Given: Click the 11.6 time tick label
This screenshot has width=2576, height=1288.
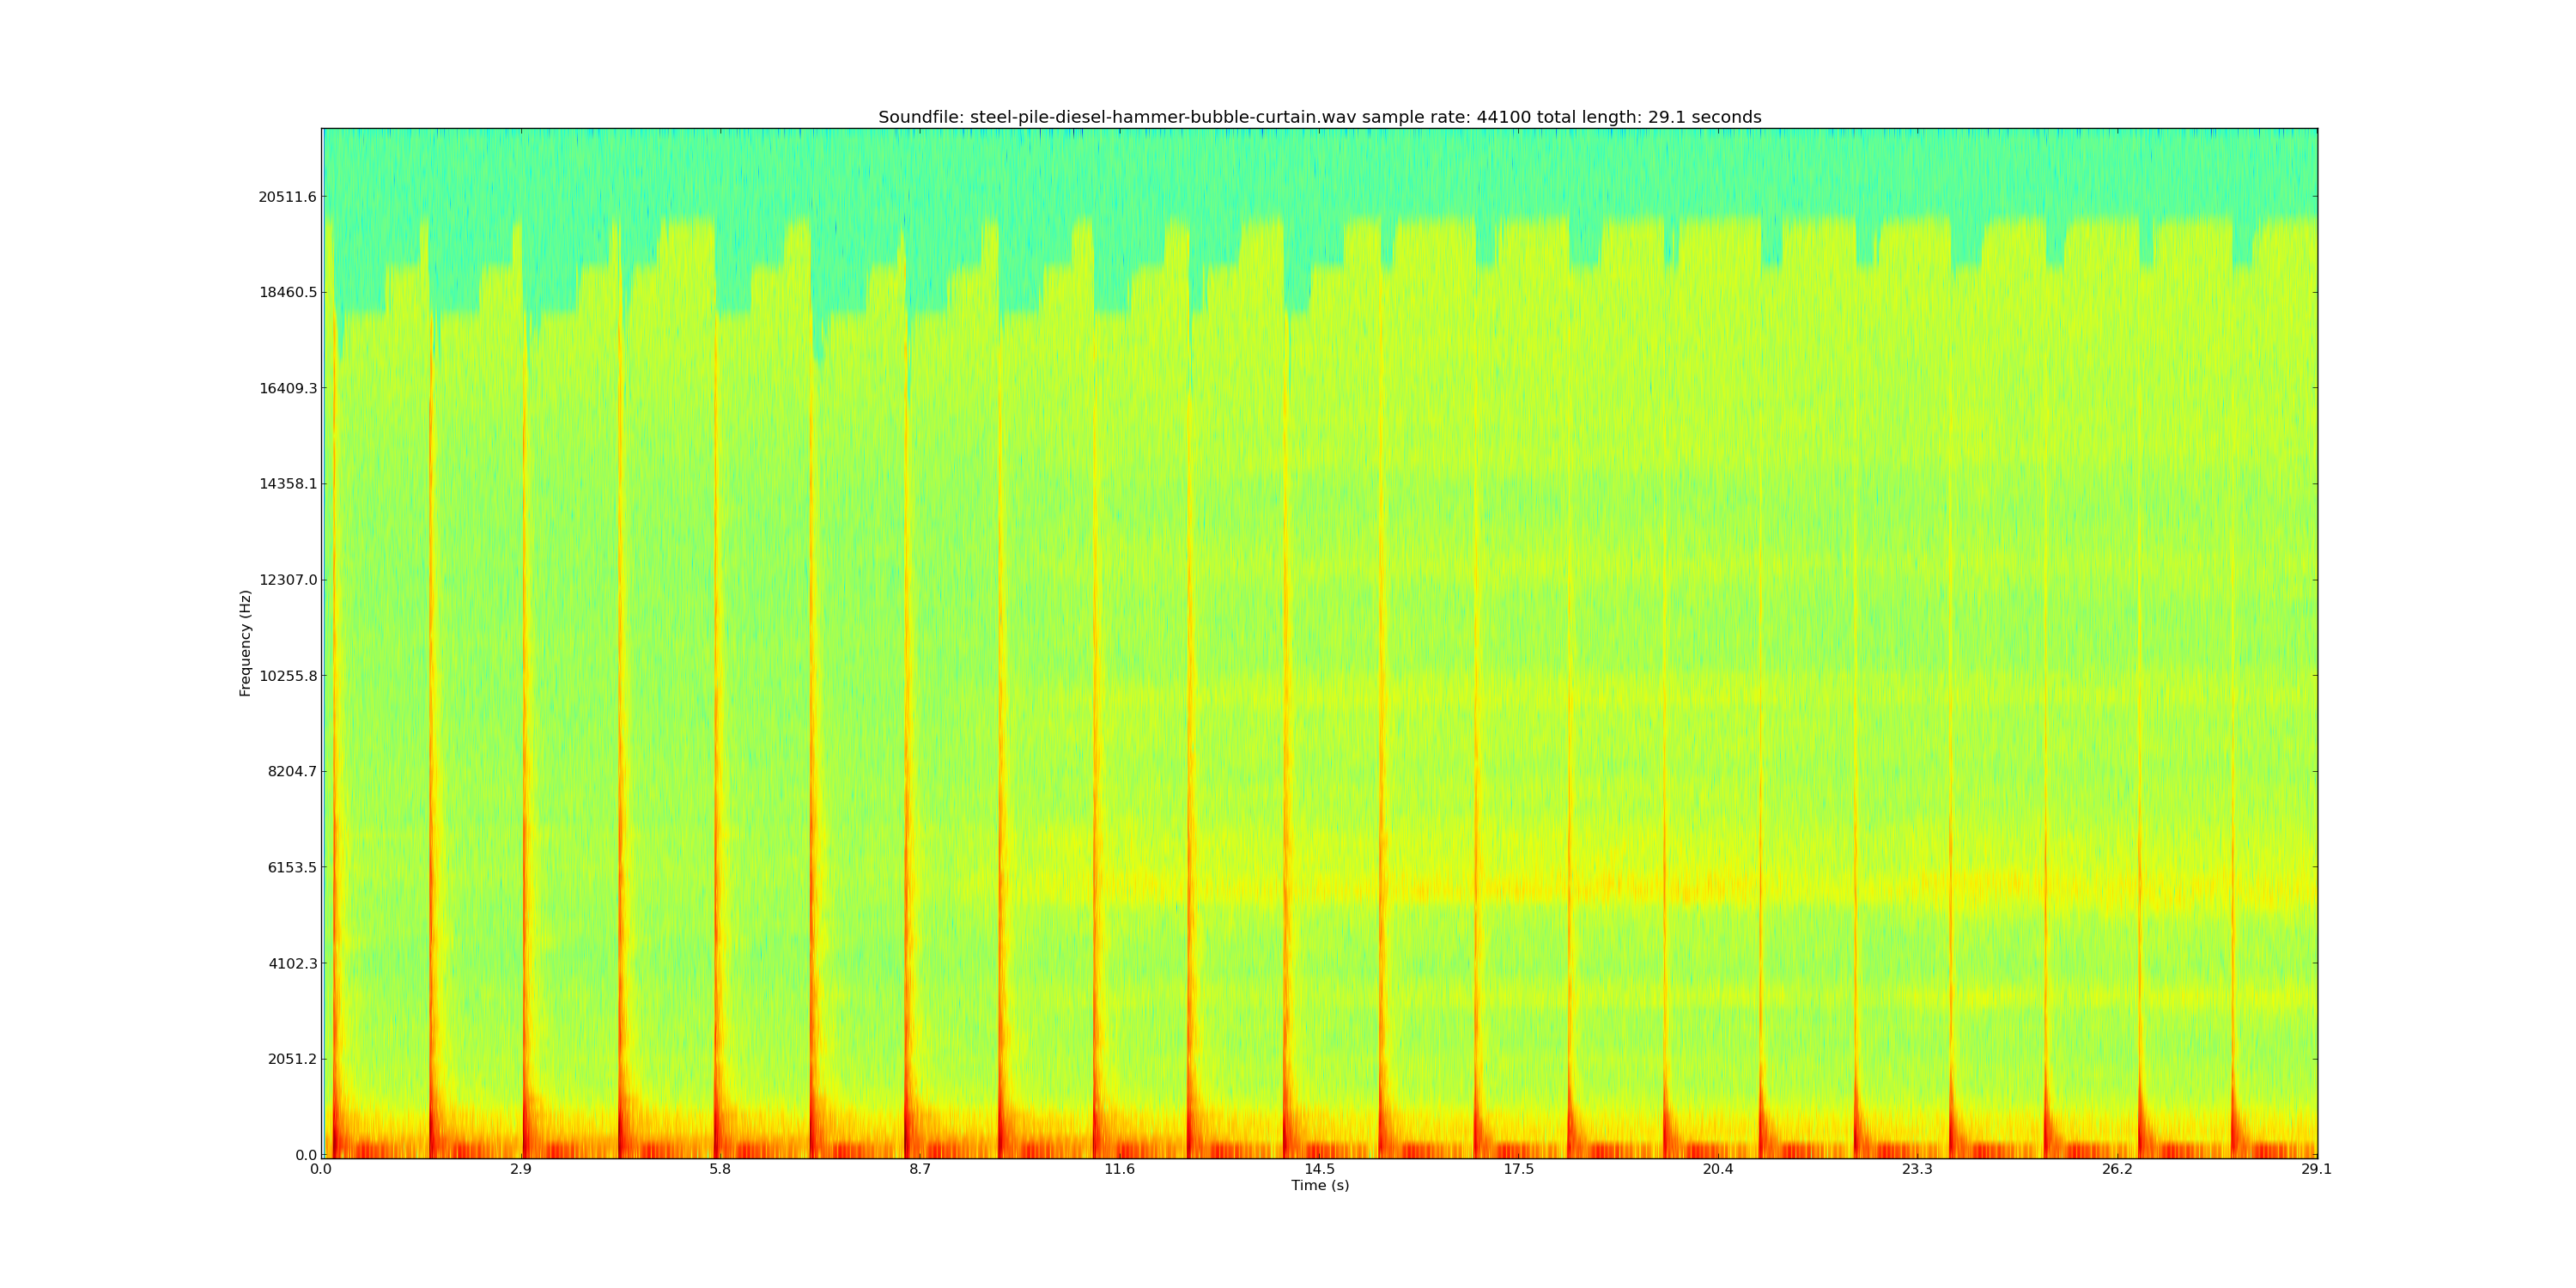Looking at the screenshot, I should pos(1119,1169).
